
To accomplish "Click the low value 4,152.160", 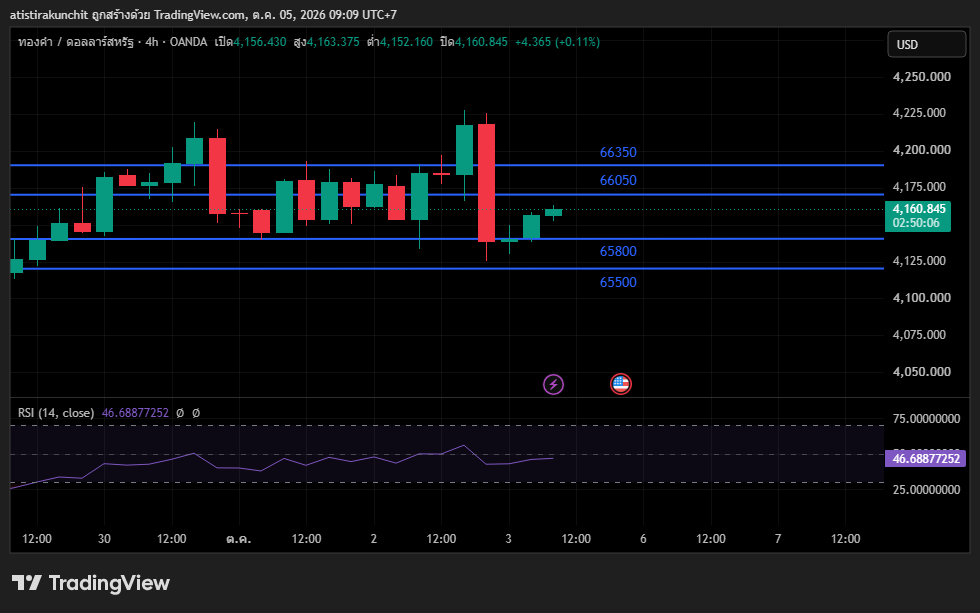I will tap(406, 42).
